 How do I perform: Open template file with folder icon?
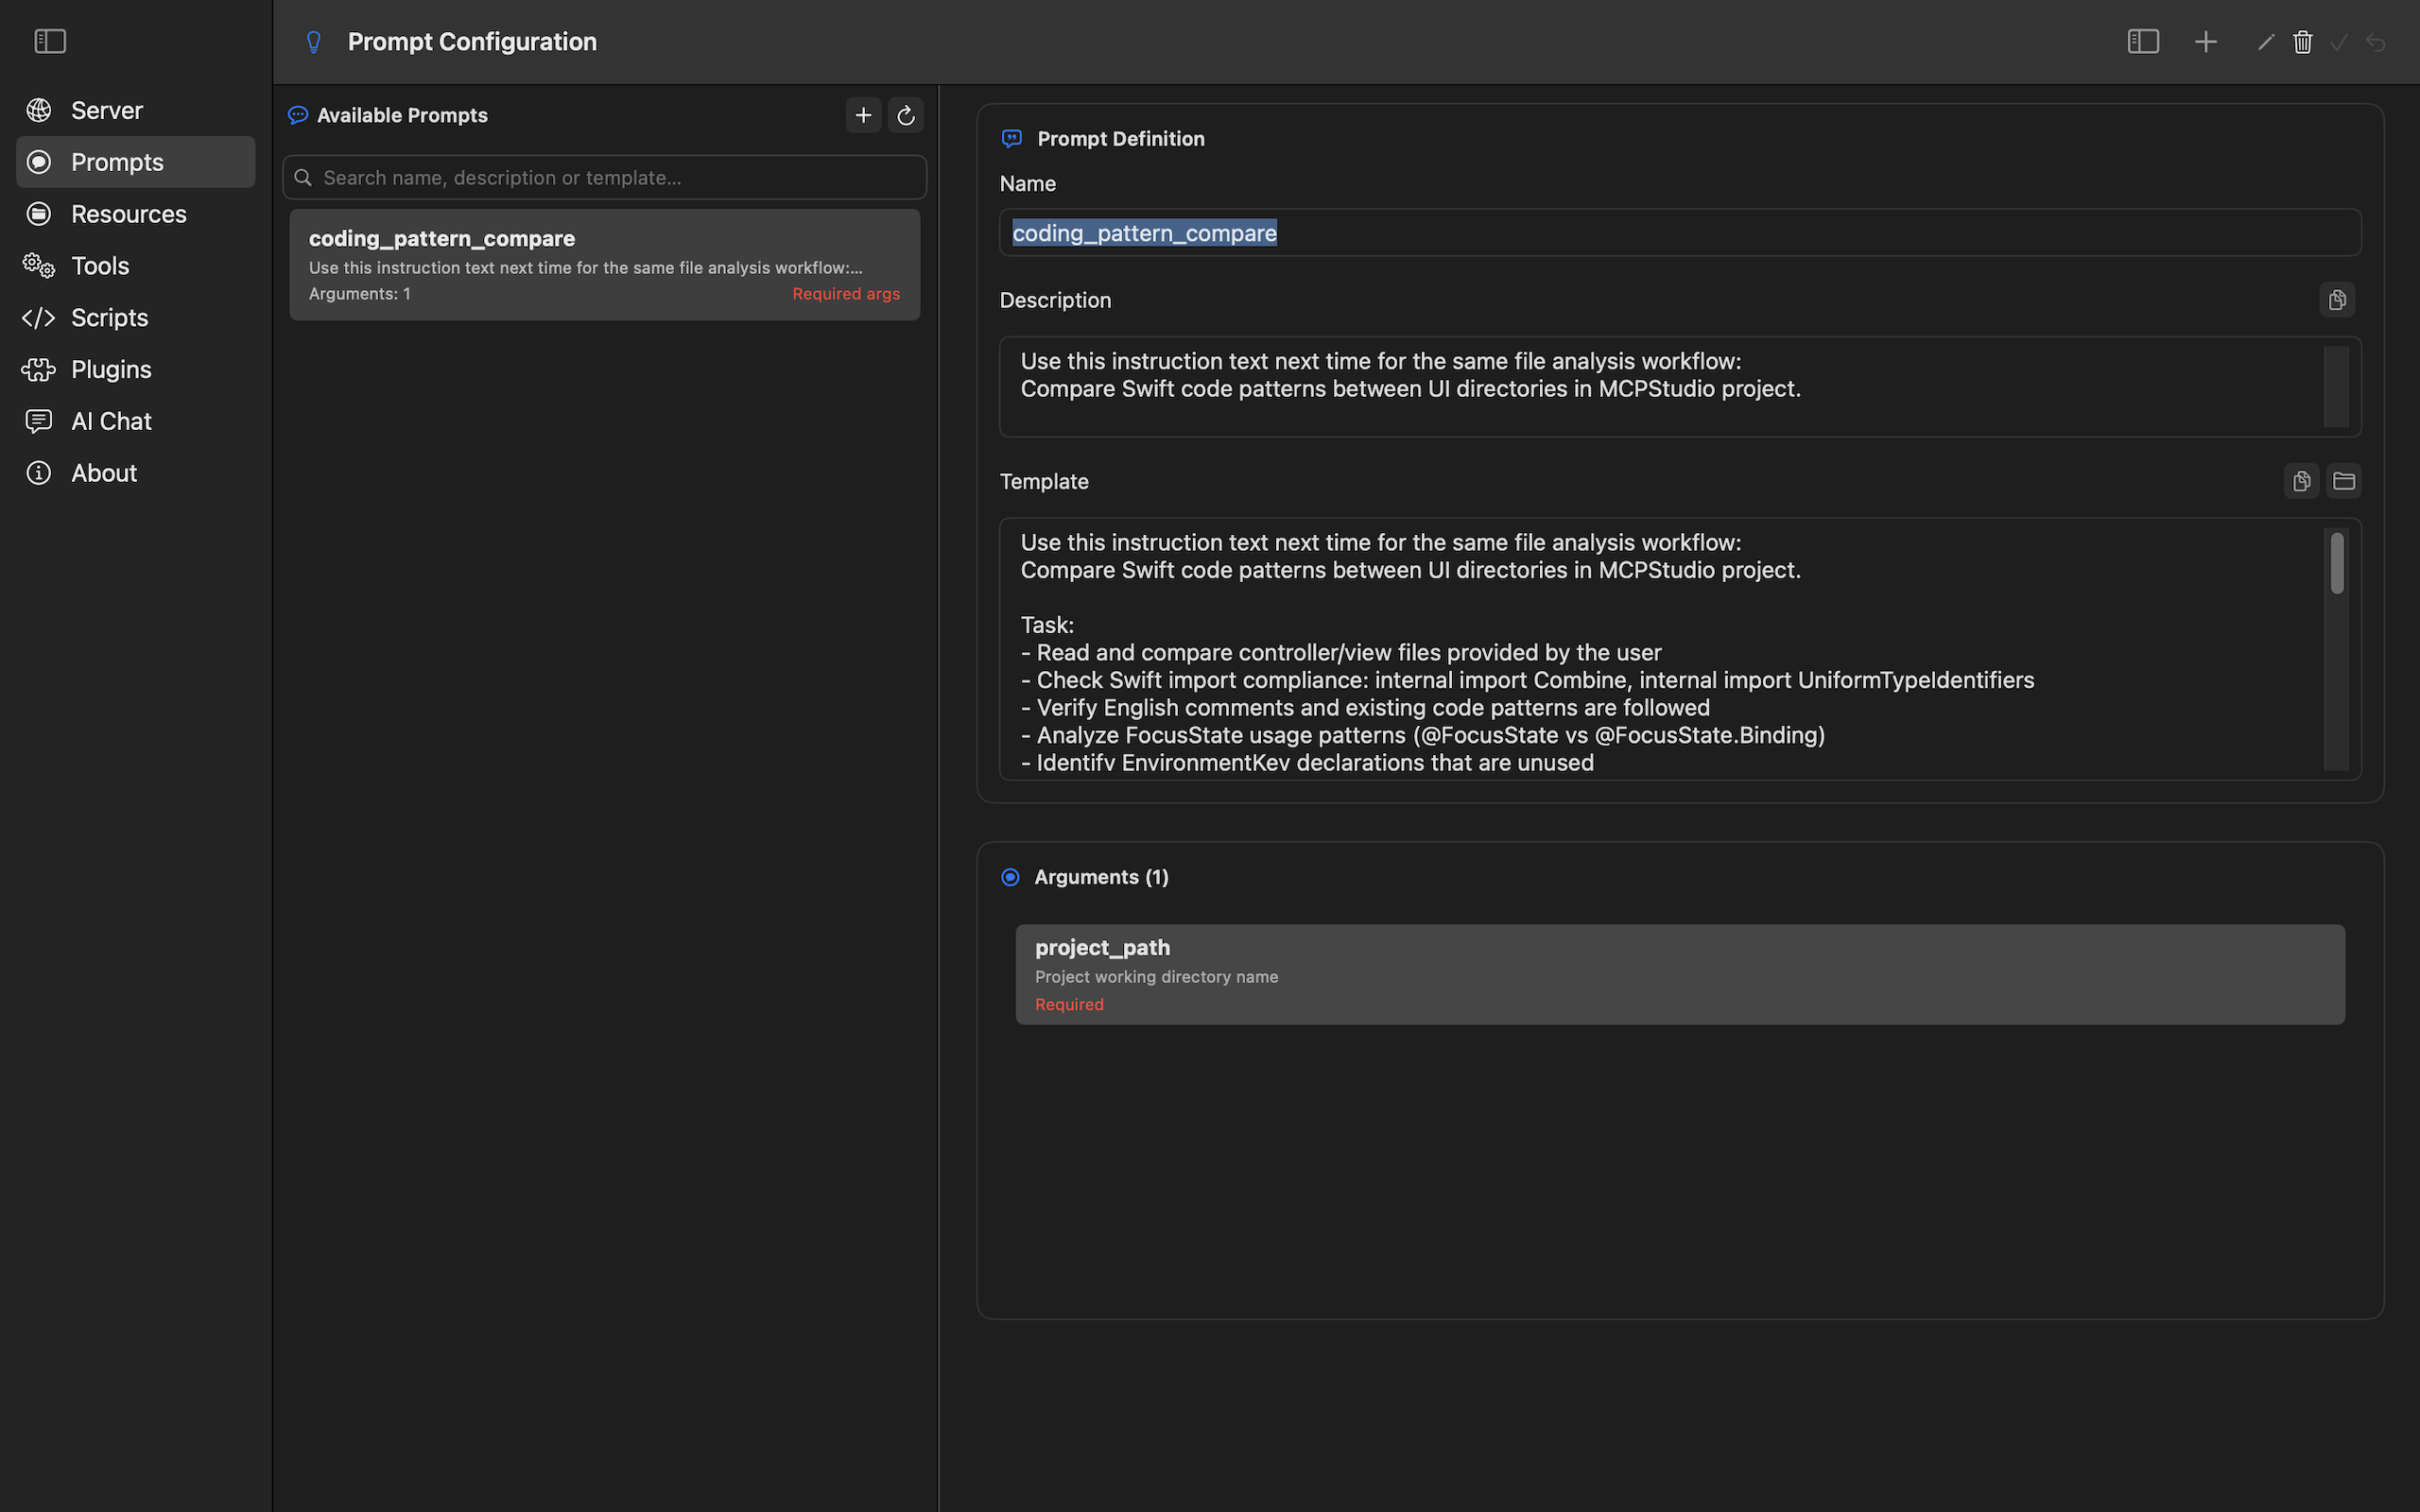click(2344, 481)
